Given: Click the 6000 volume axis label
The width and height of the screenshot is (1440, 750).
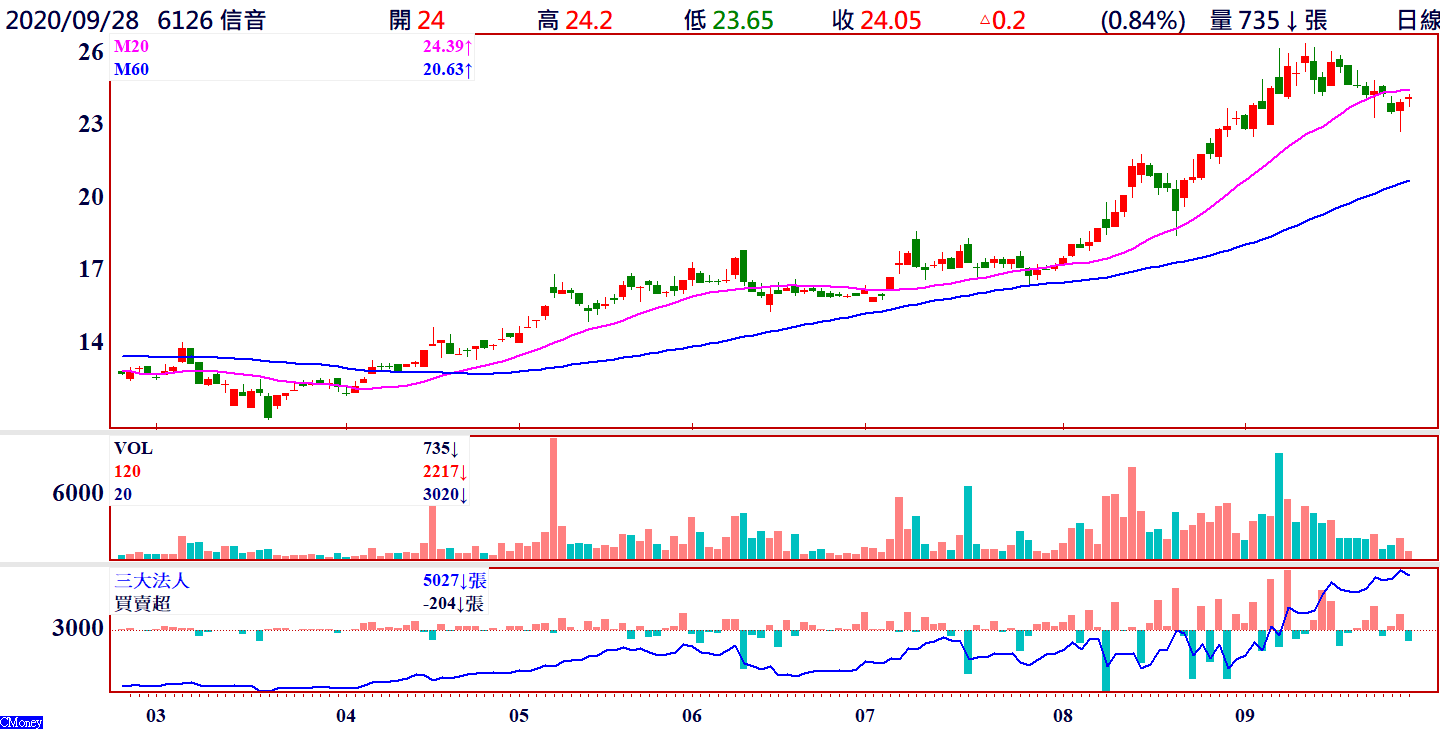Looking at the screenshot, I should tap(77, 494).
